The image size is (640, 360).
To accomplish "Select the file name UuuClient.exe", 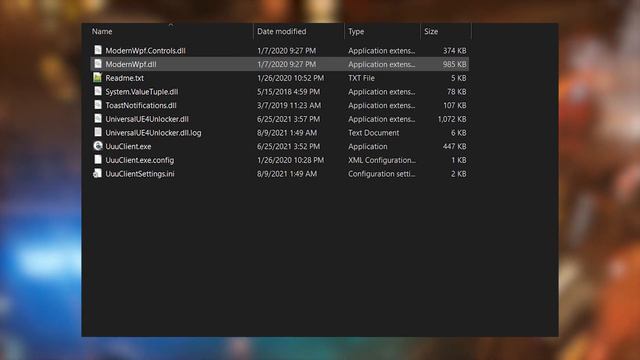I will click(128, 147).
